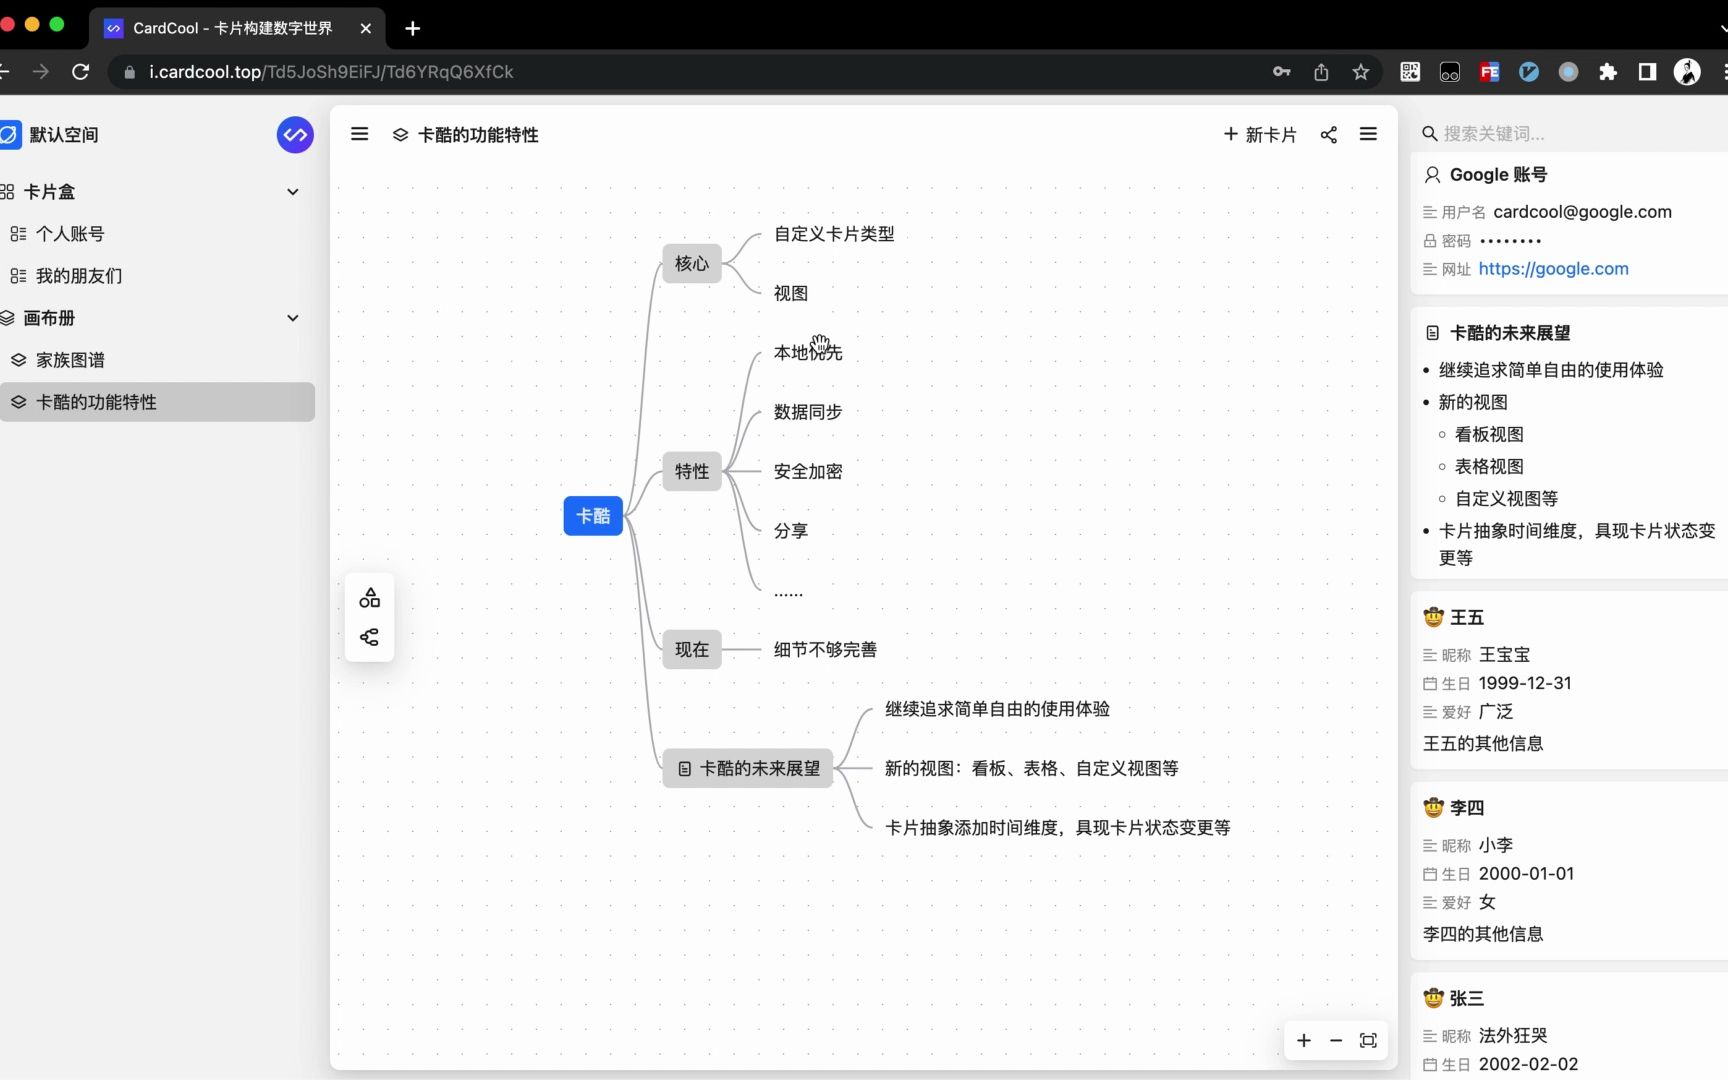Open the 李四 card title
Viewport: 1728px width, 1080px height.
click(1467, 808)
